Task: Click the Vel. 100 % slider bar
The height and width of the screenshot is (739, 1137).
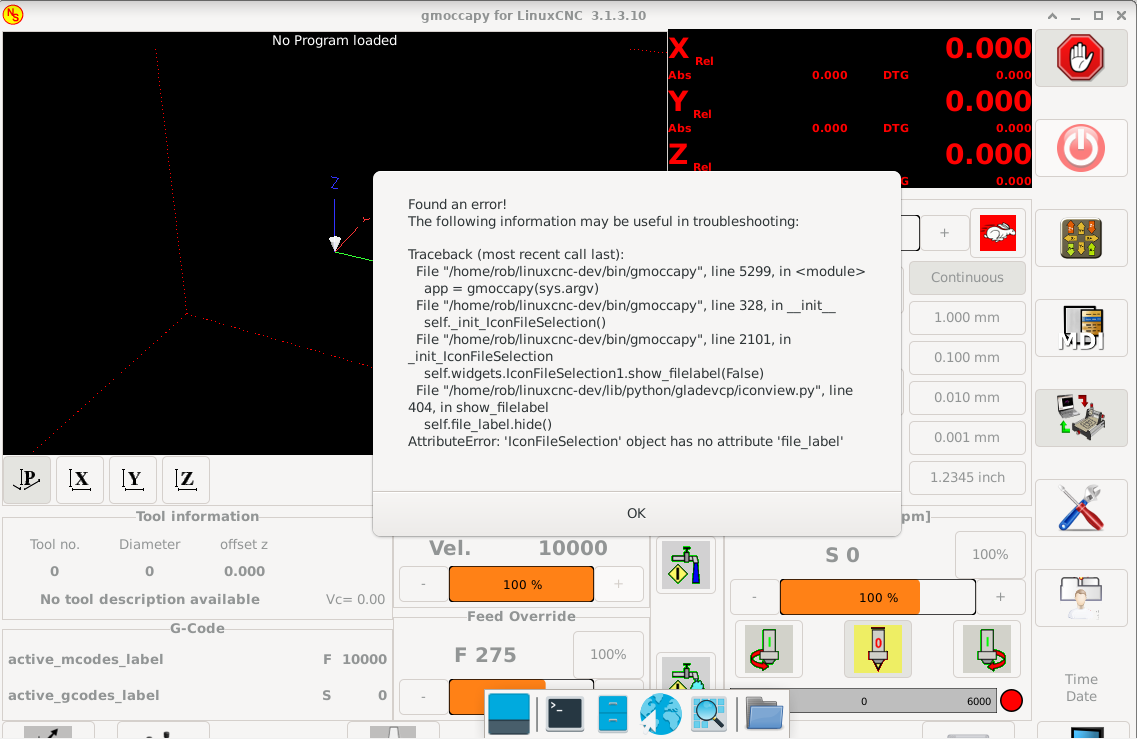Action: 521,585
